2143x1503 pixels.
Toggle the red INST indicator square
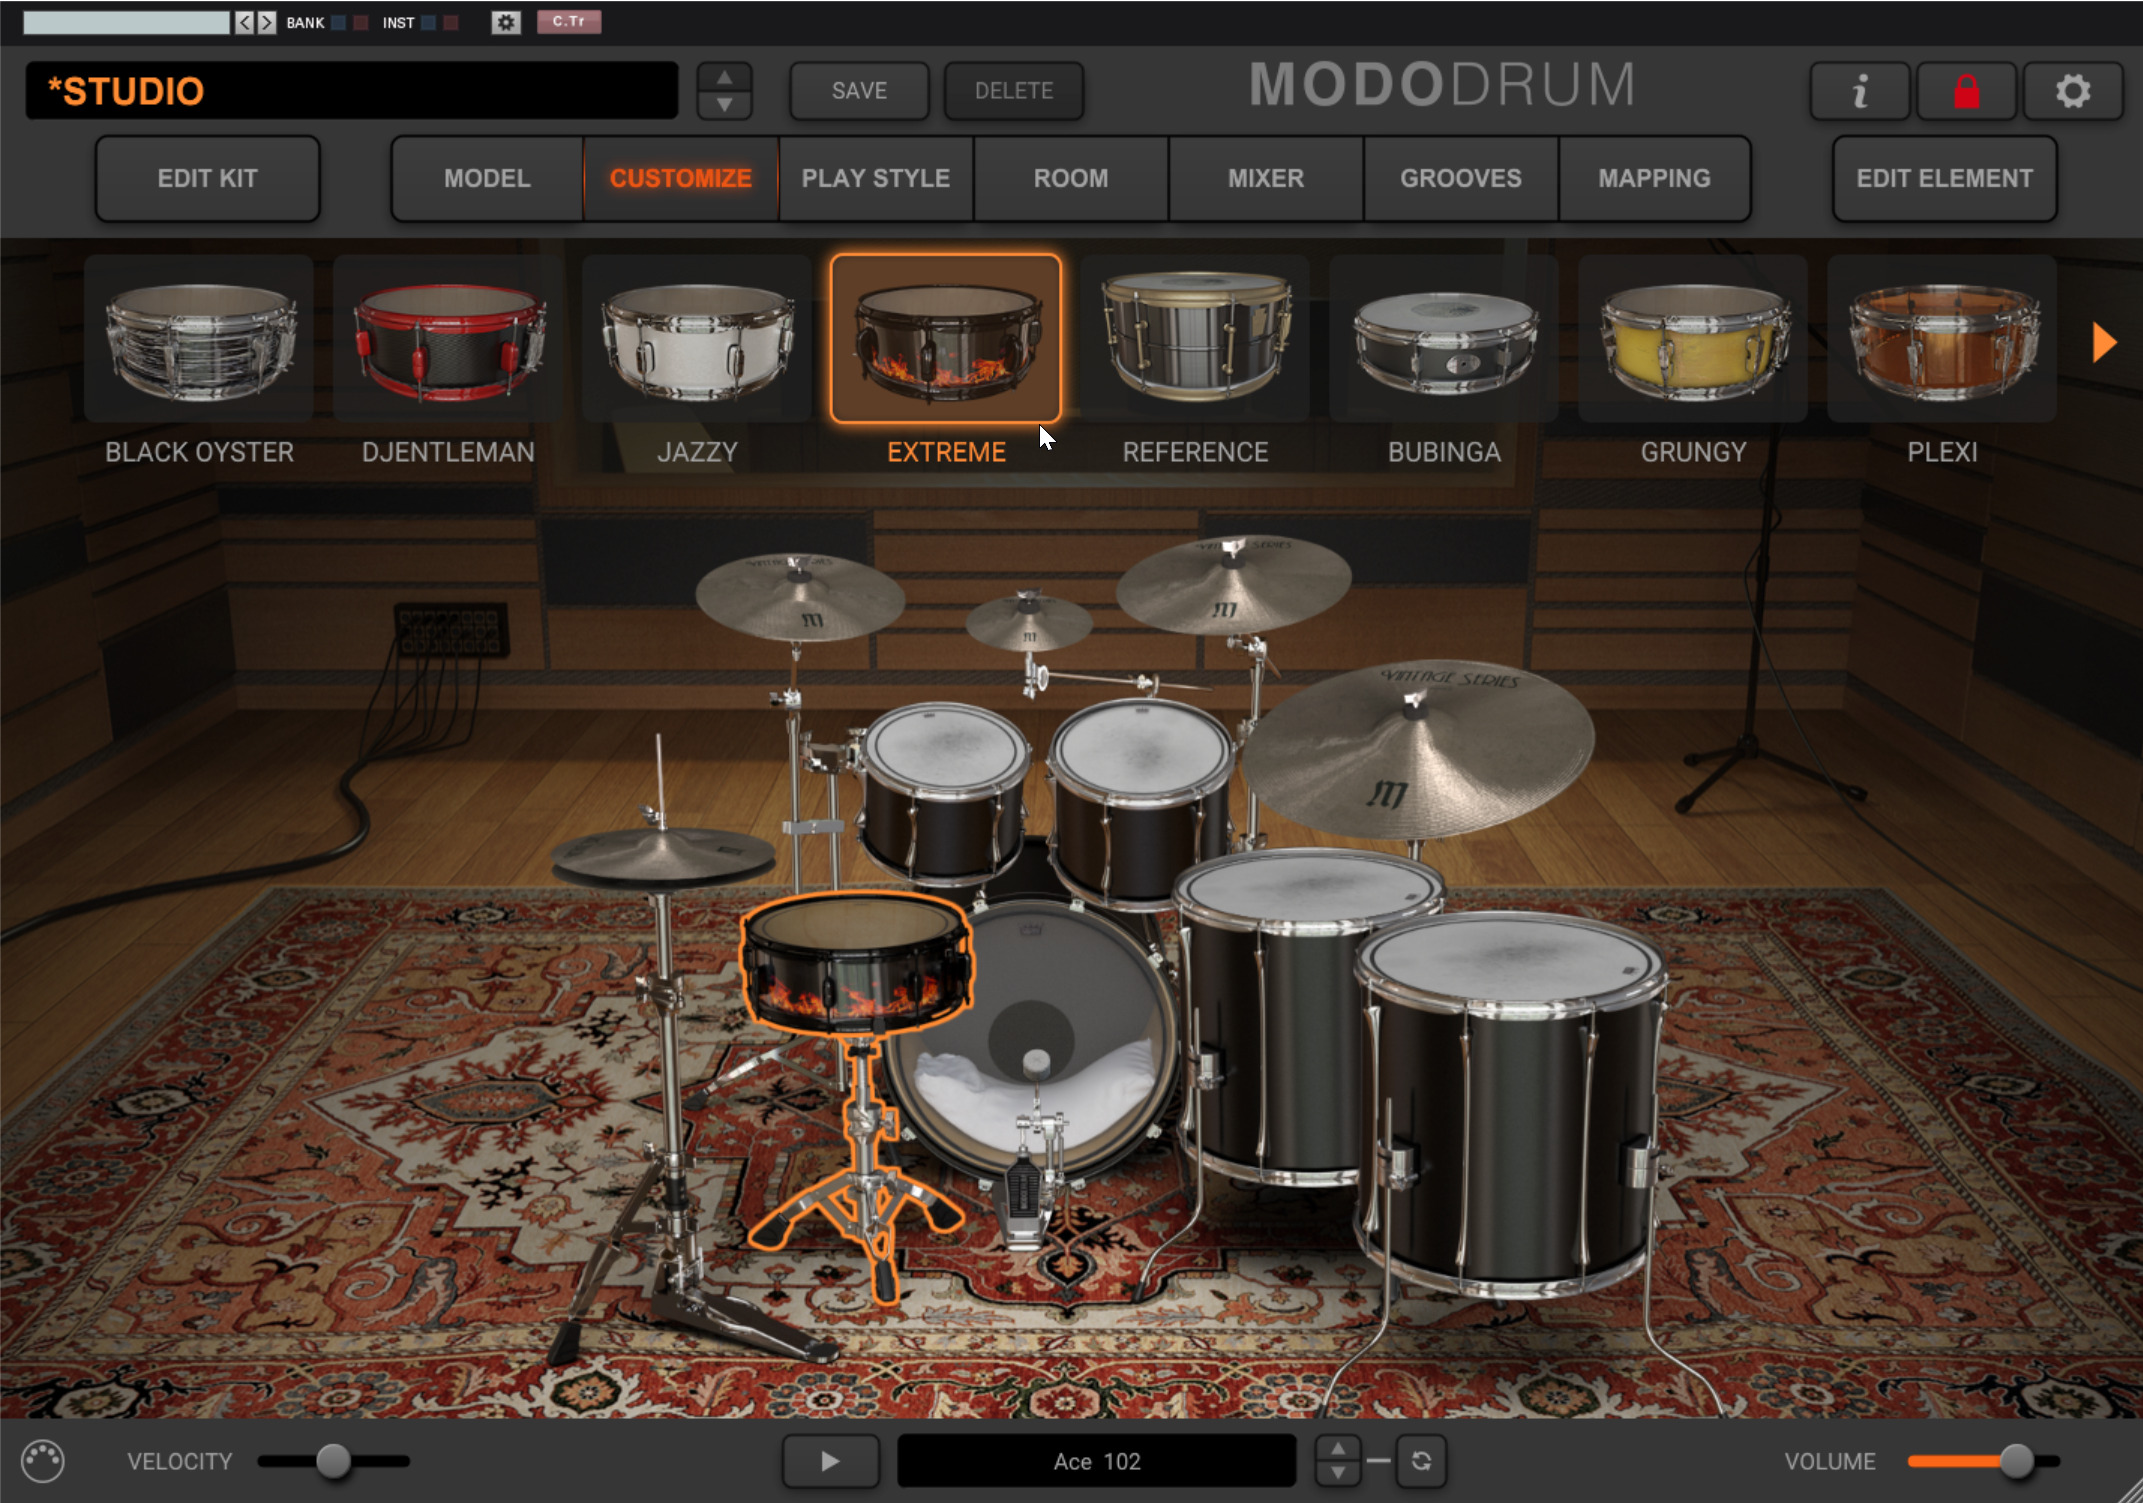(x=451, y=22)
